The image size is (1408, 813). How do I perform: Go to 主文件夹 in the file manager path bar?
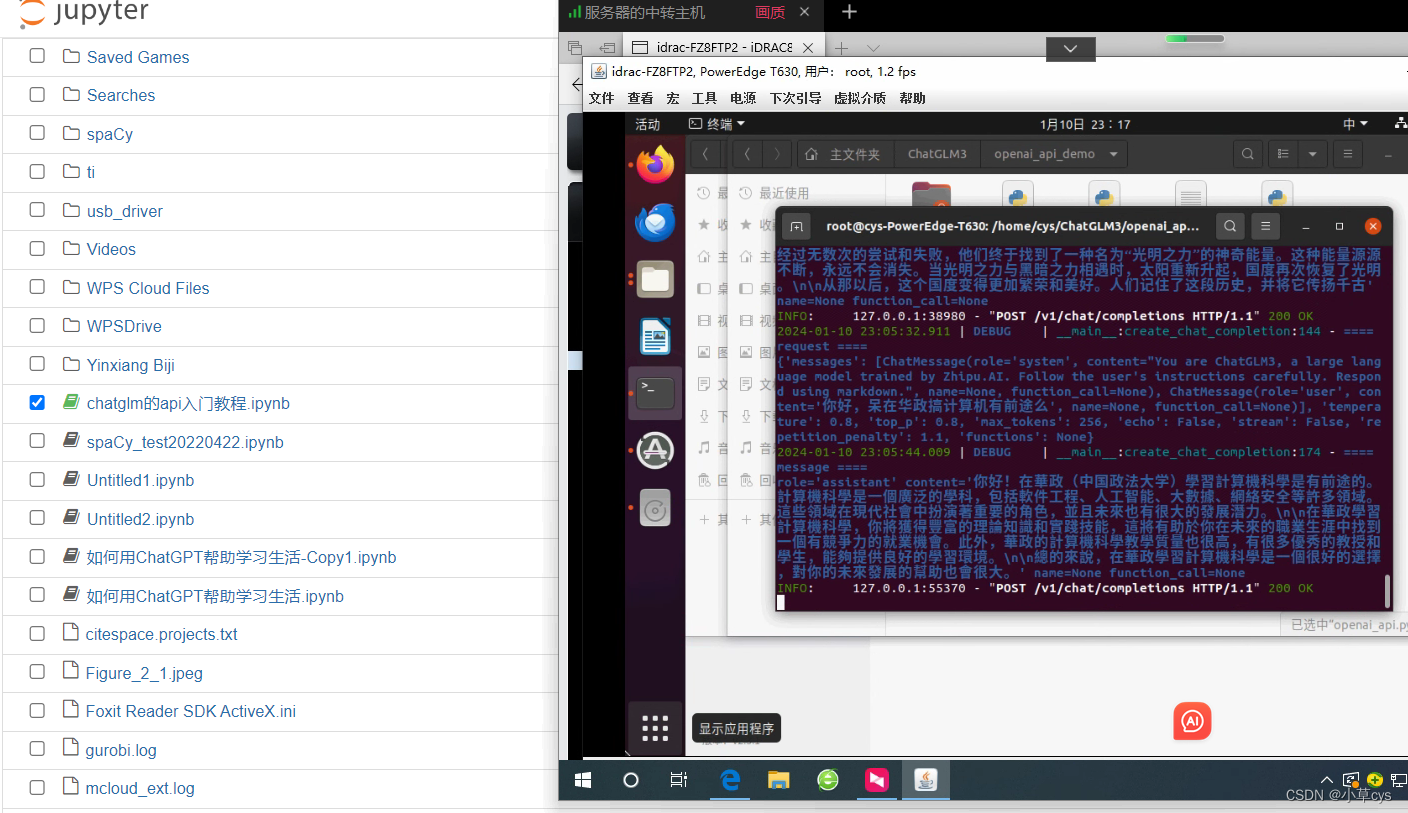coord(845,154)
